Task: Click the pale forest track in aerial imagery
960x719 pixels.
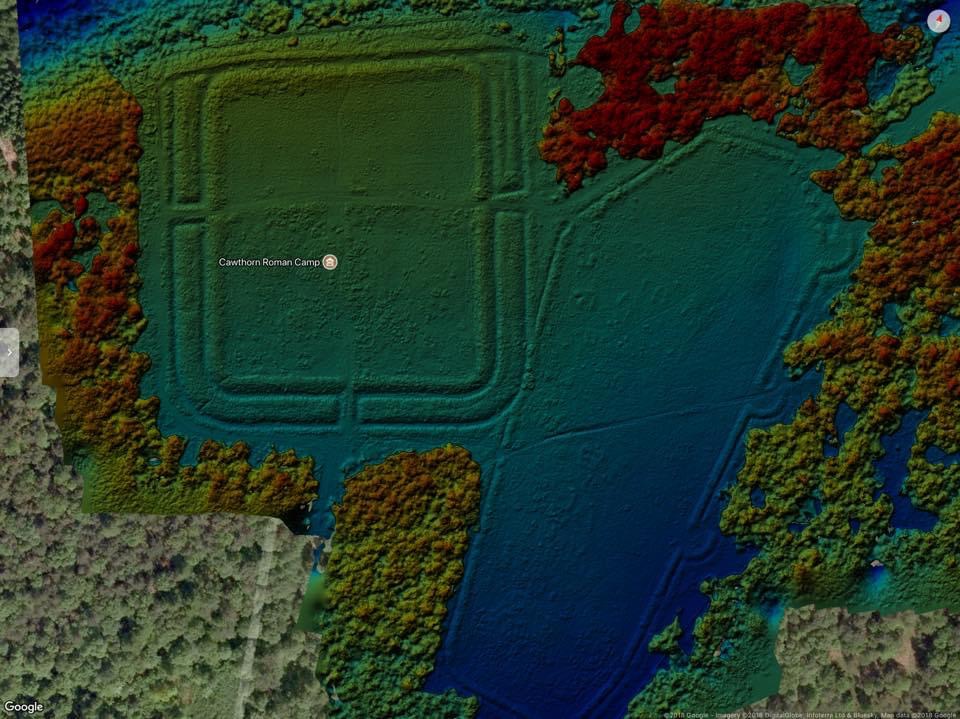Action: (262, 620)
